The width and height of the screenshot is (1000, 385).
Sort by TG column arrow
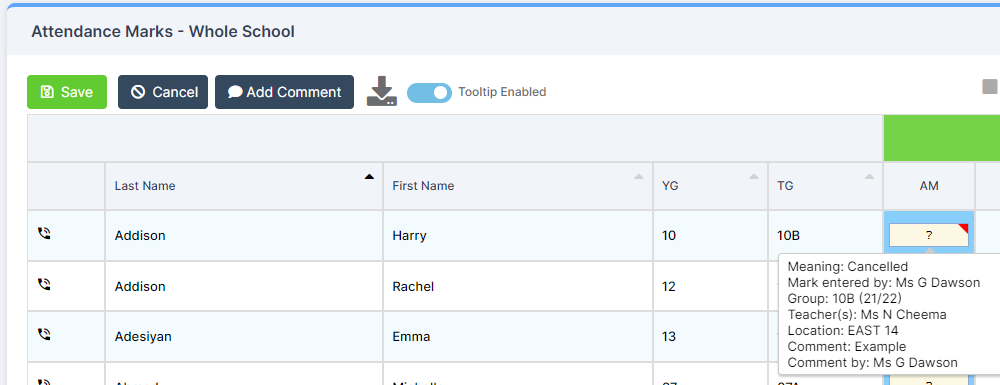click(x=869, y=177)
